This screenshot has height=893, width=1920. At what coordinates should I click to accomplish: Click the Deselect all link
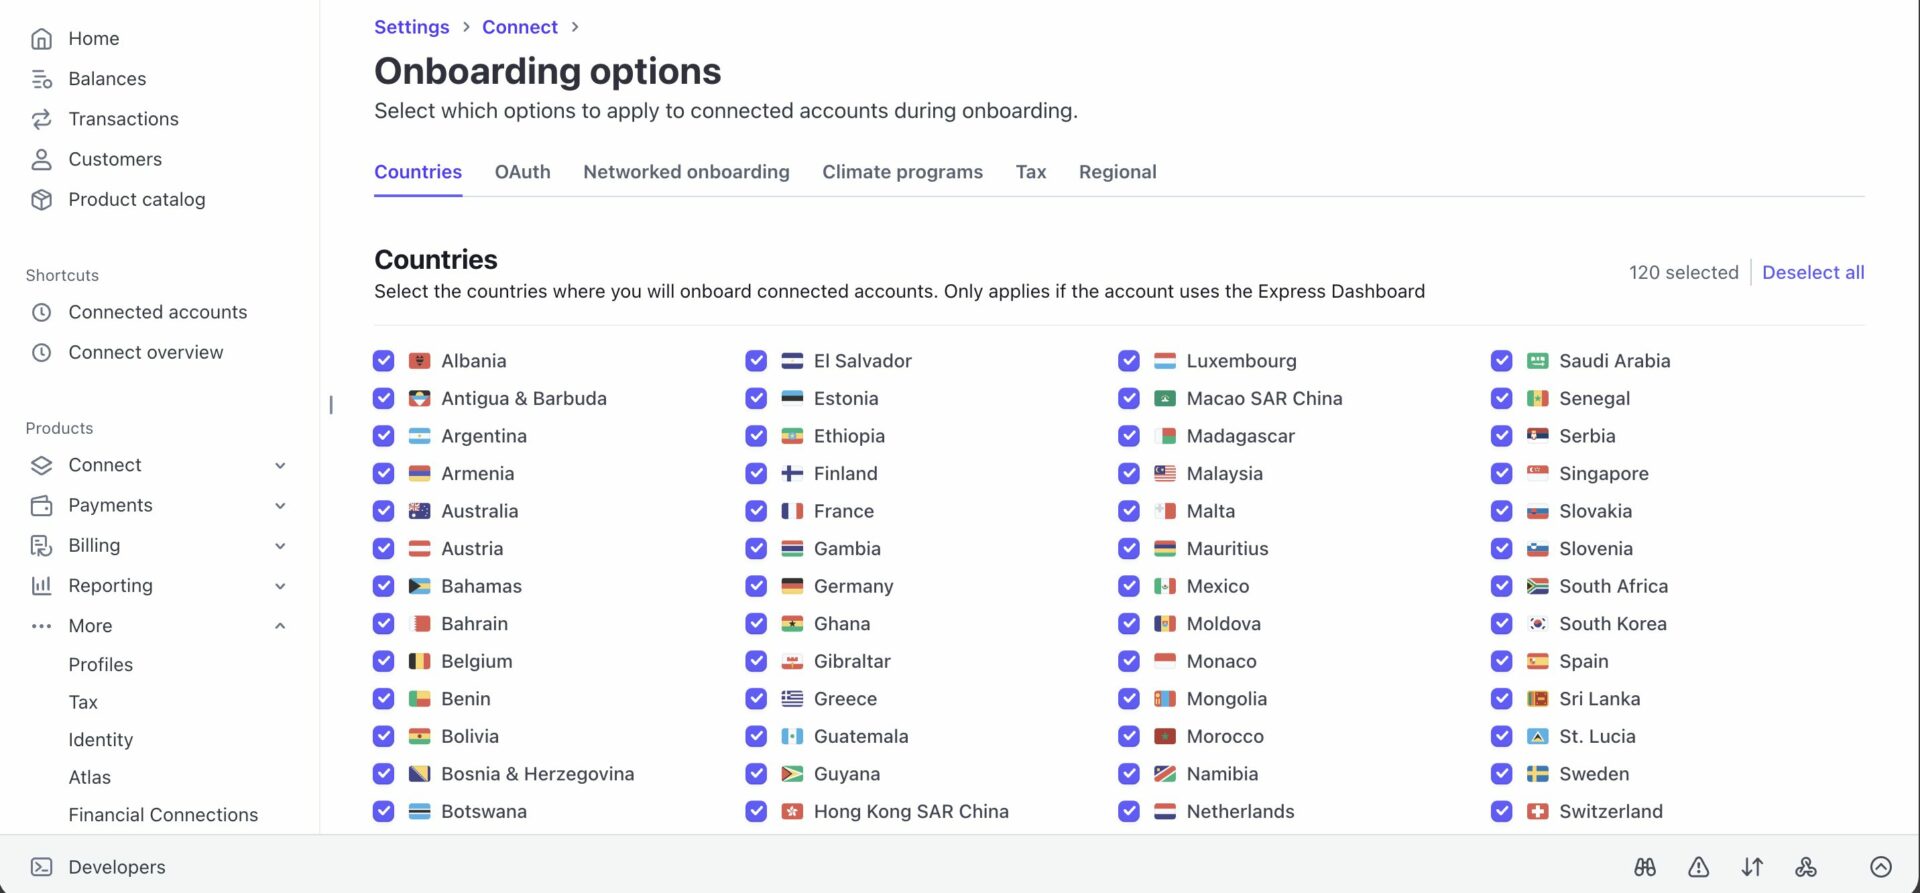1812,273
